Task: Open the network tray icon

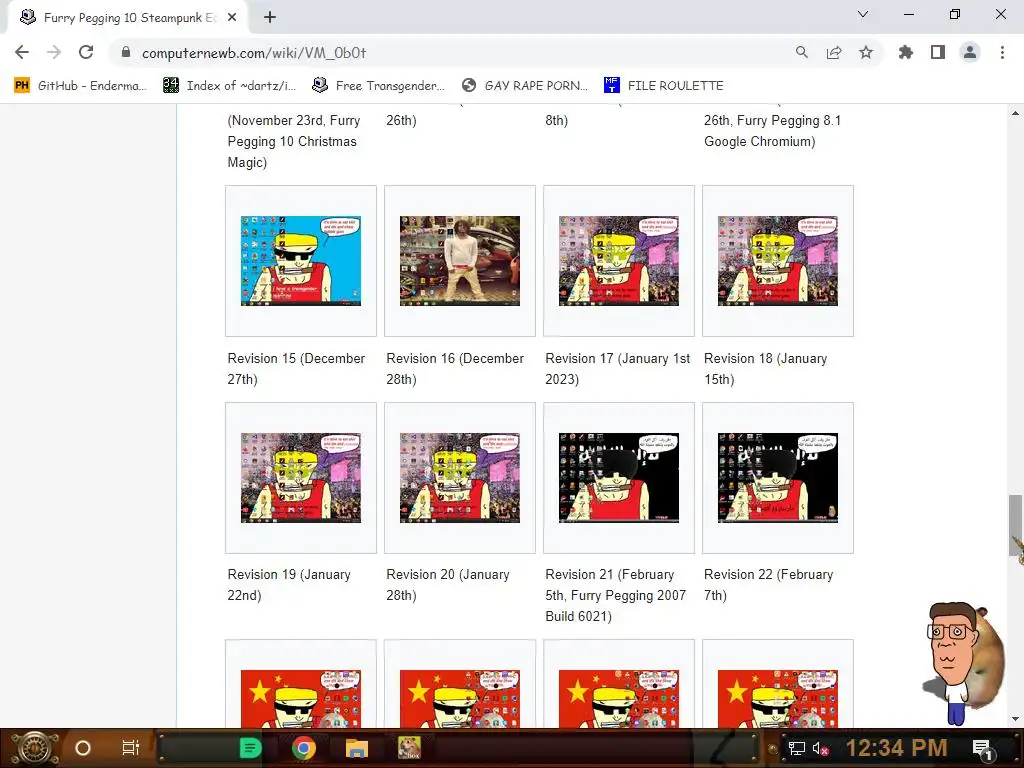Action: [x=796, y=748]
